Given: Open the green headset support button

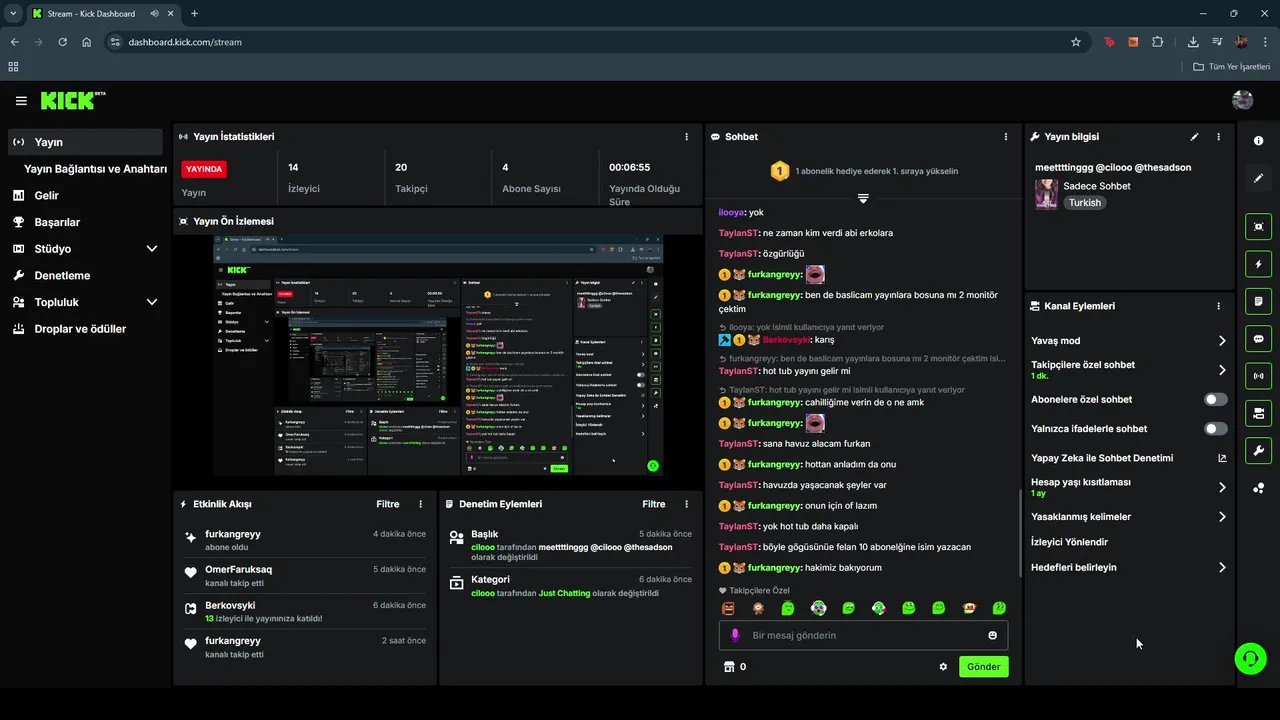Looking at the screenshot, I should (1251, 658).
